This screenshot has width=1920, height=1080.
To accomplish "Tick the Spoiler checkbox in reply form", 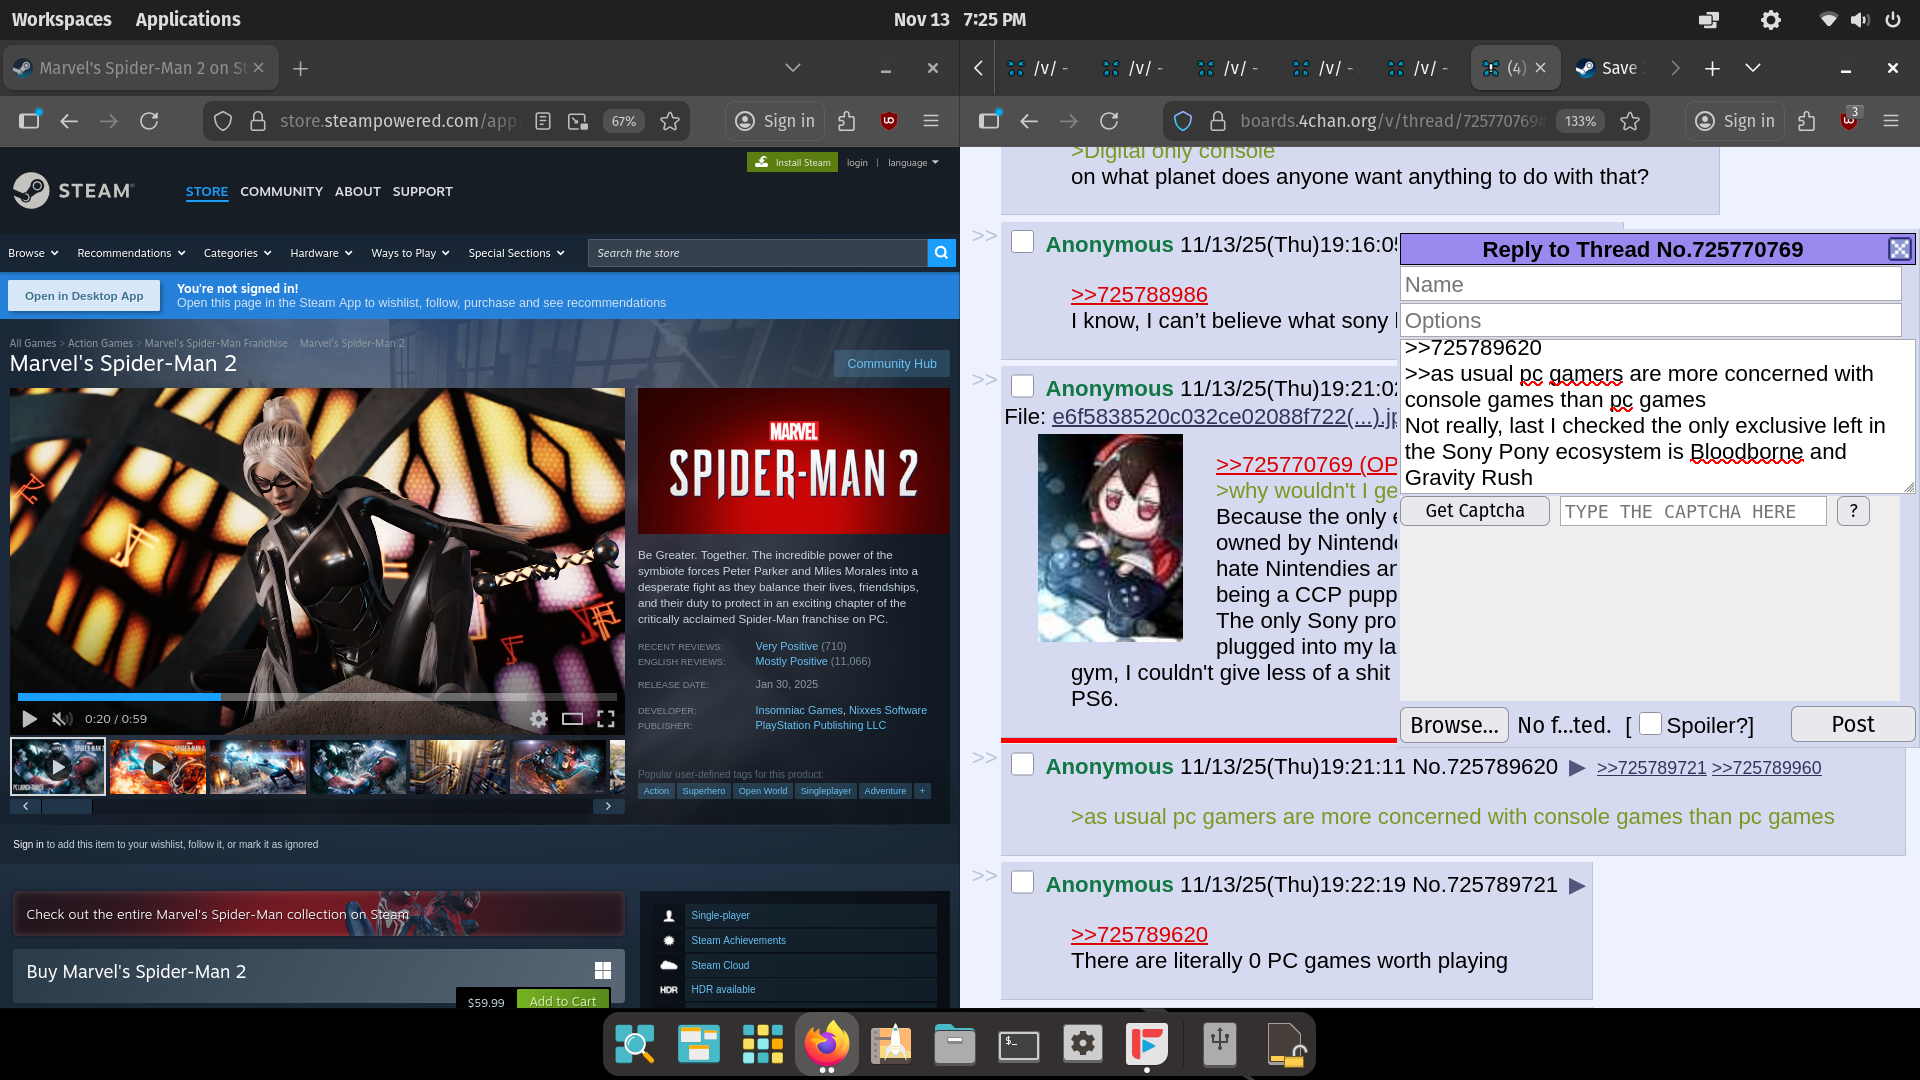I will (x=1651, y=724).
